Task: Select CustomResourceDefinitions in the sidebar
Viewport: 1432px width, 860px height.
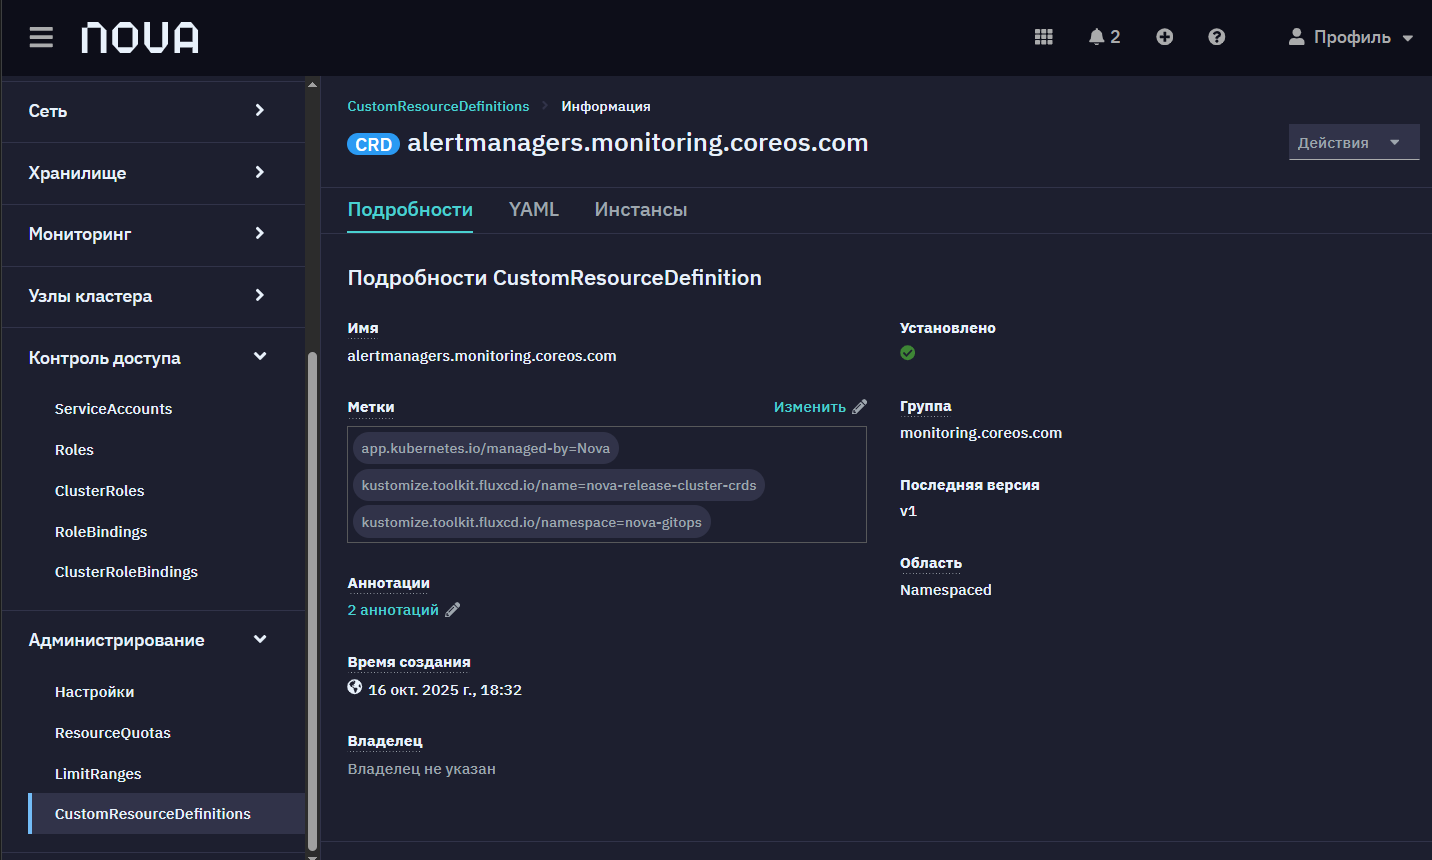Action: (x=166, y=814)
